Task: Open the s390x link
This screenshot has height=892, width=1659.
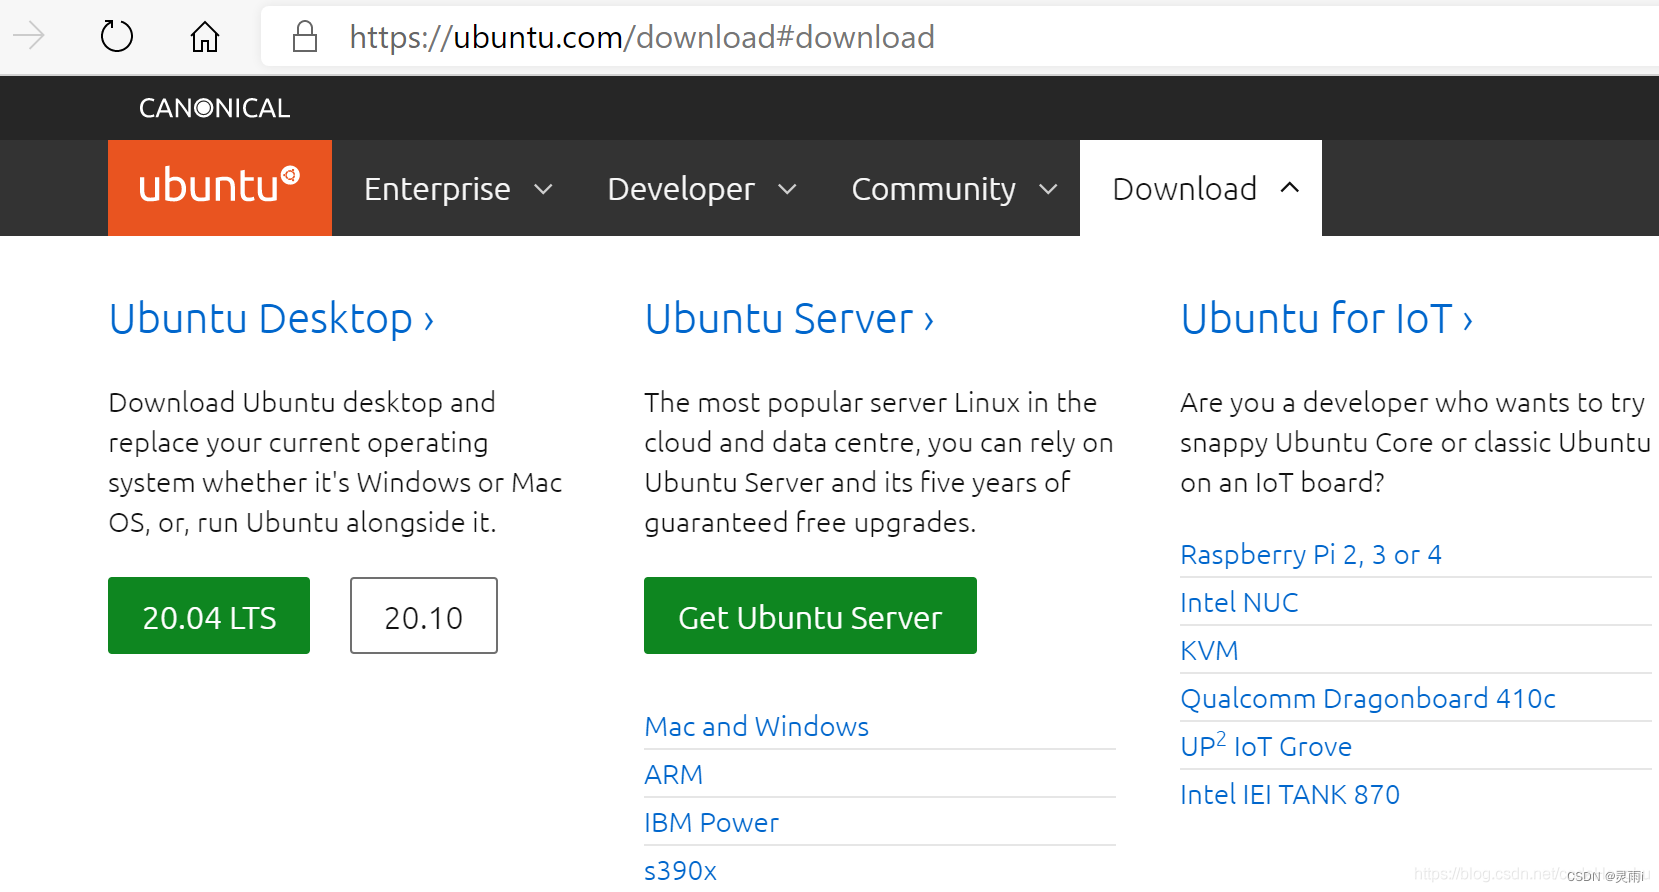Action: click(680, 871)
